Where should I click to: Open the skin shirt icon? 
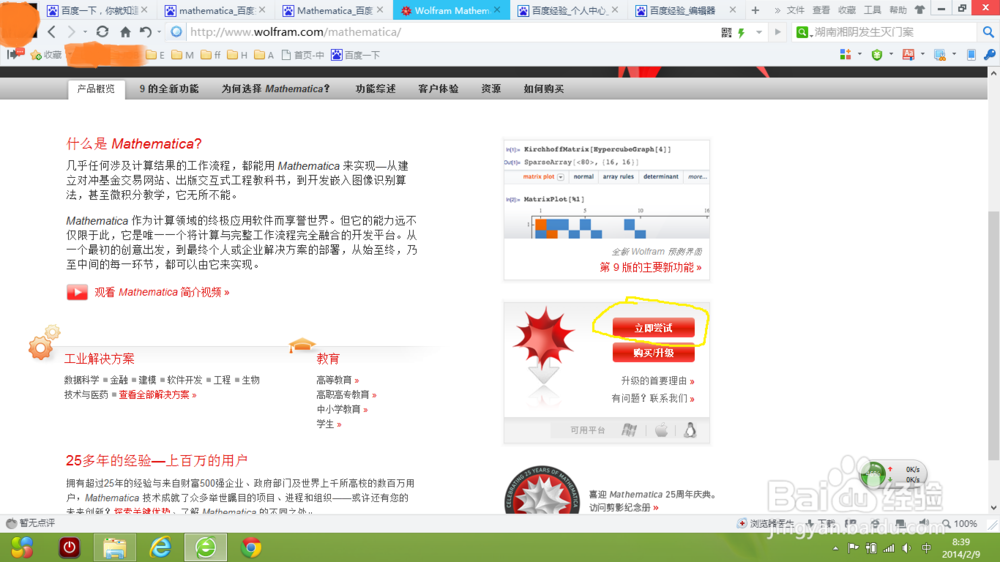pos(919,10)
